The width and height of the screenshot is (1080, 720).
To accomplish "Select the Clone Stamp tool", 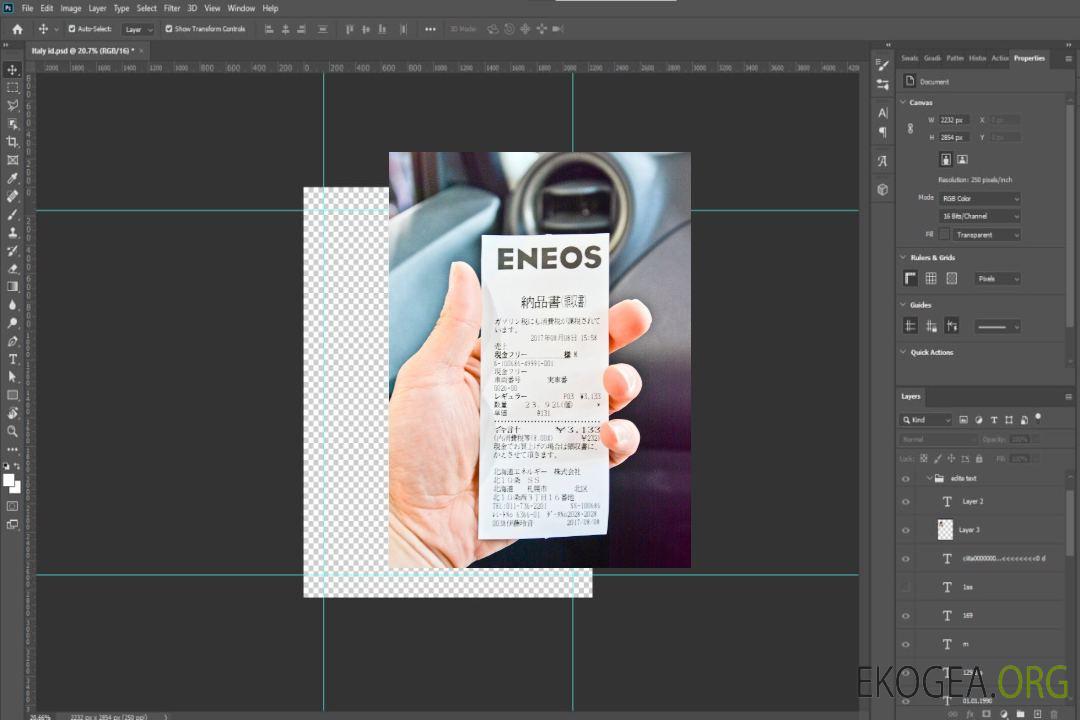I will [12, 233].
